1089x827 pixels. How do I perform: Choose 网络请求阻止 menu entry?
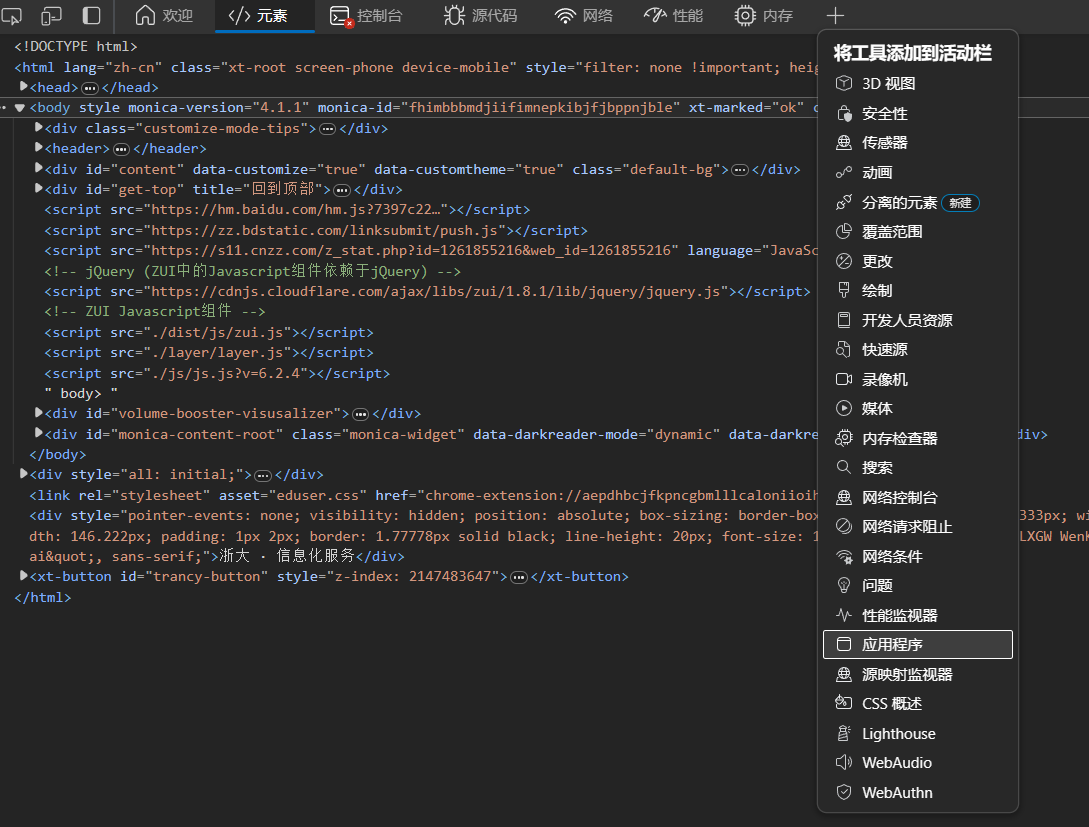917,526
